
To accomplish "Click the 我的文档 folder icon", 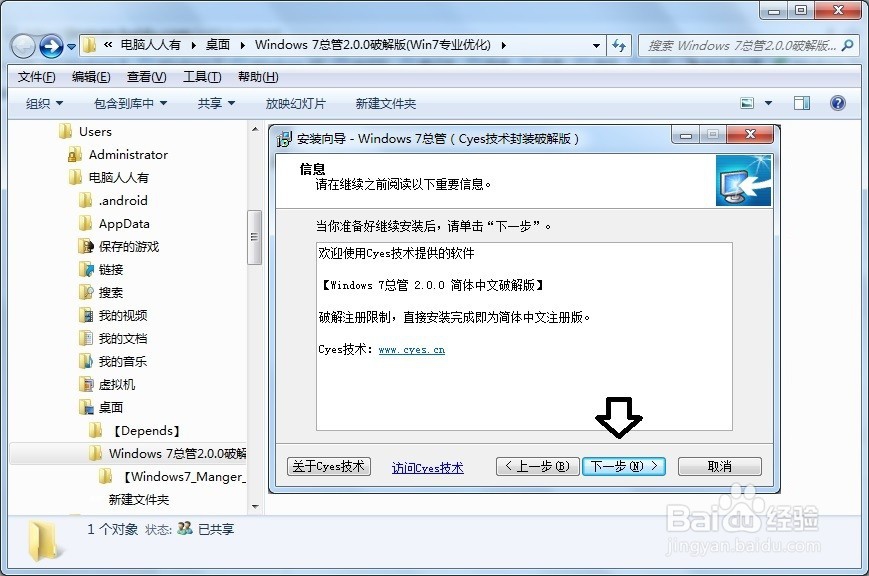I will 86,339.
